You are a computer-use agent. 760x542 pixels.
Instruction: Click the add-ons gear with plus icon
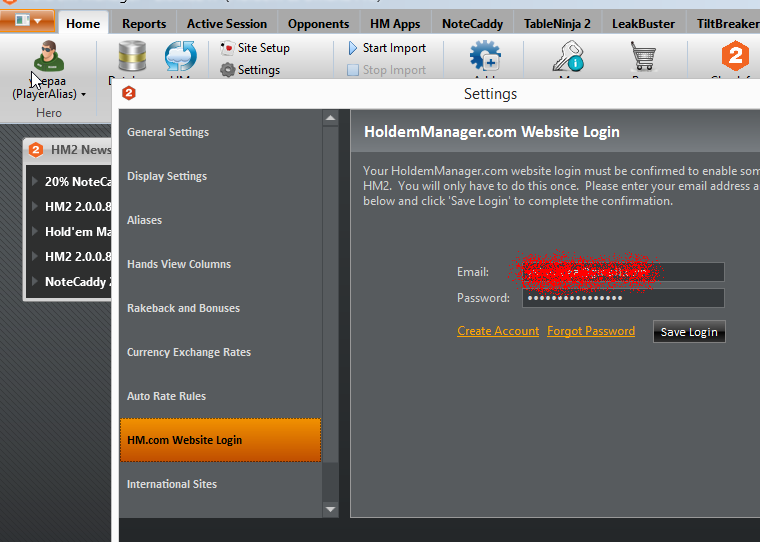(485, 56)
